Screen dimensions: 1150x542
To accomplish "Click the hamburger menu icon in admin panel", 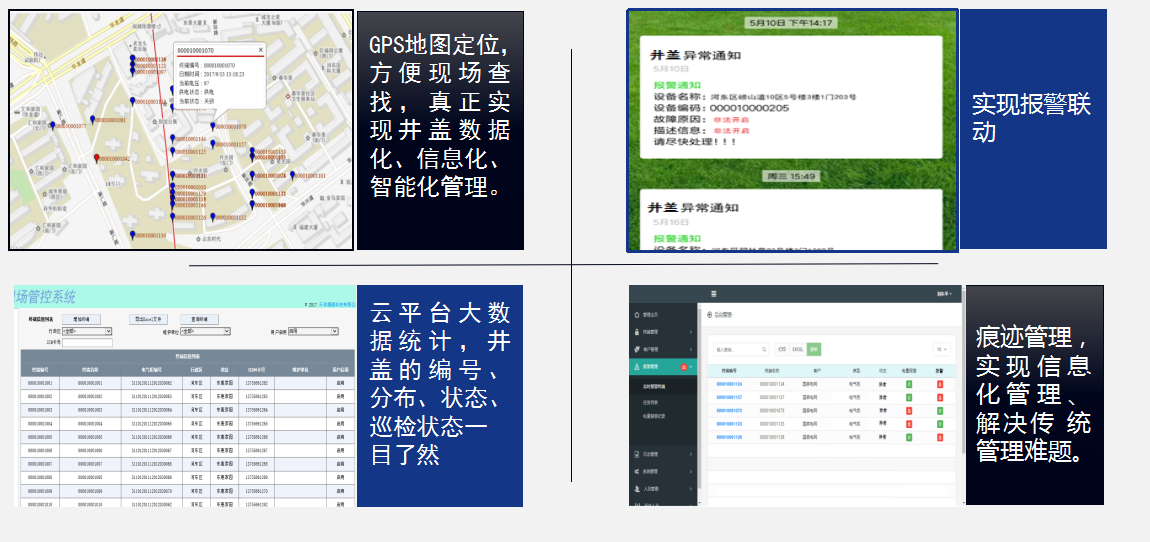I will (x=714, y=294).
